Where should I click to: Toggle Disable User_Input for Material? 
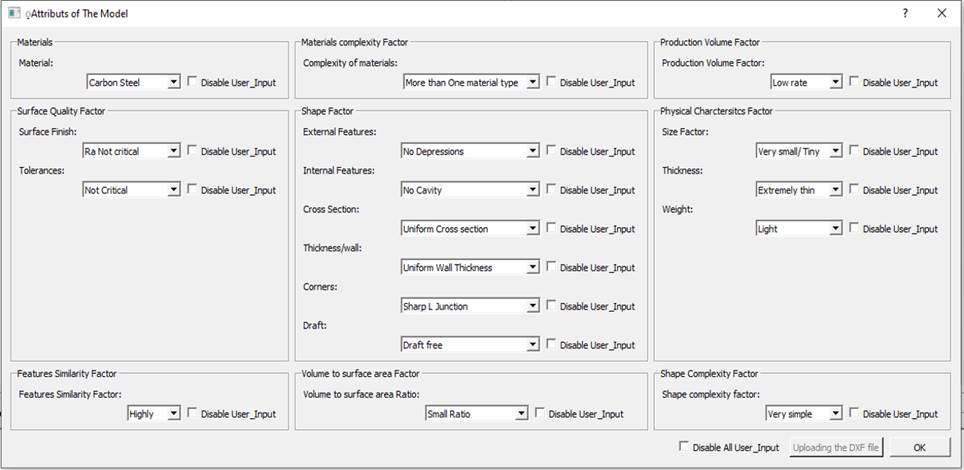(x=192, y=82)
